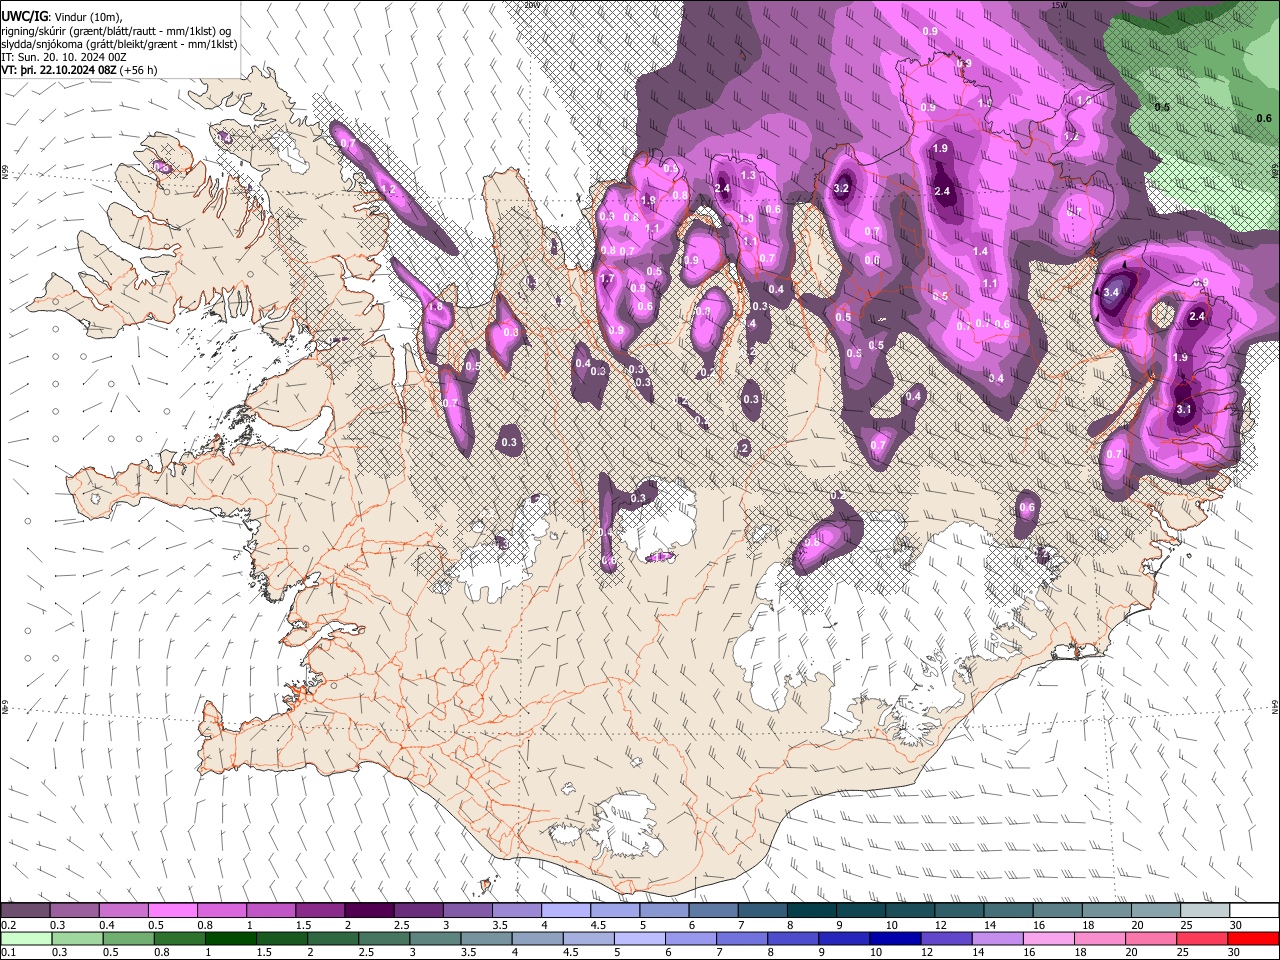Click the '3.1' precipitation value in the east
1280x960 pixels.
(x=1183, y=409)
